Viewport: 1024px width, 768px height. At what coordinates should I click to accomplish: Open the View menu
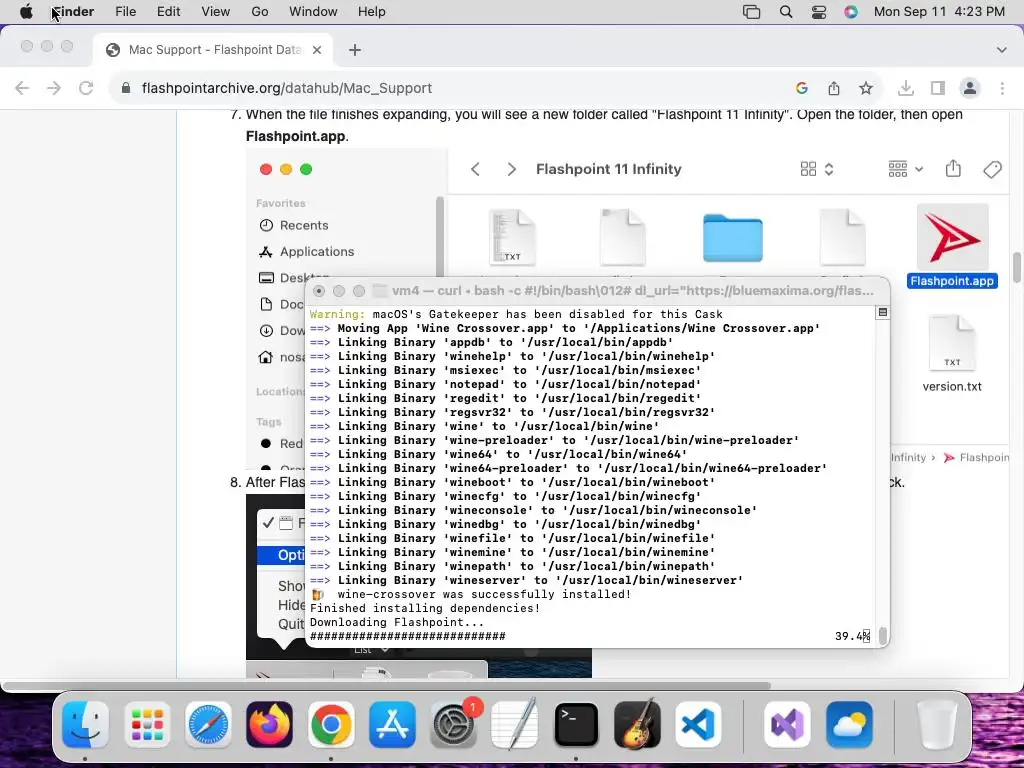216,12
